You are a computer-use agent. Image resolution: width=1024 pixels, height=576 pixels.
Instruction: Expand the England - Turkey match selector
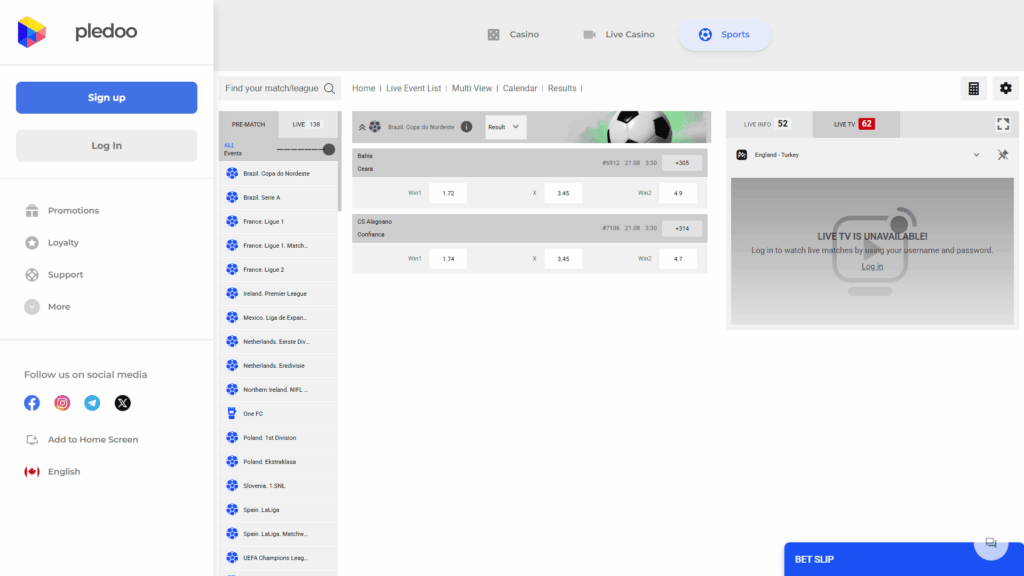point(976,155)
